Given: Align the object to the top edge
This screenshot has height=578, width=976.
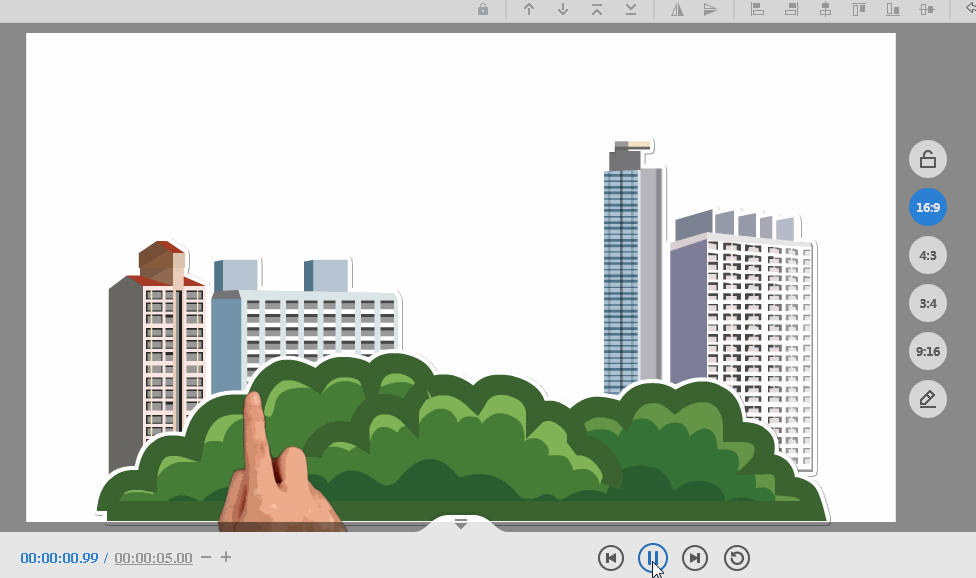Looking at the screenshot, I should coord(859,9).
